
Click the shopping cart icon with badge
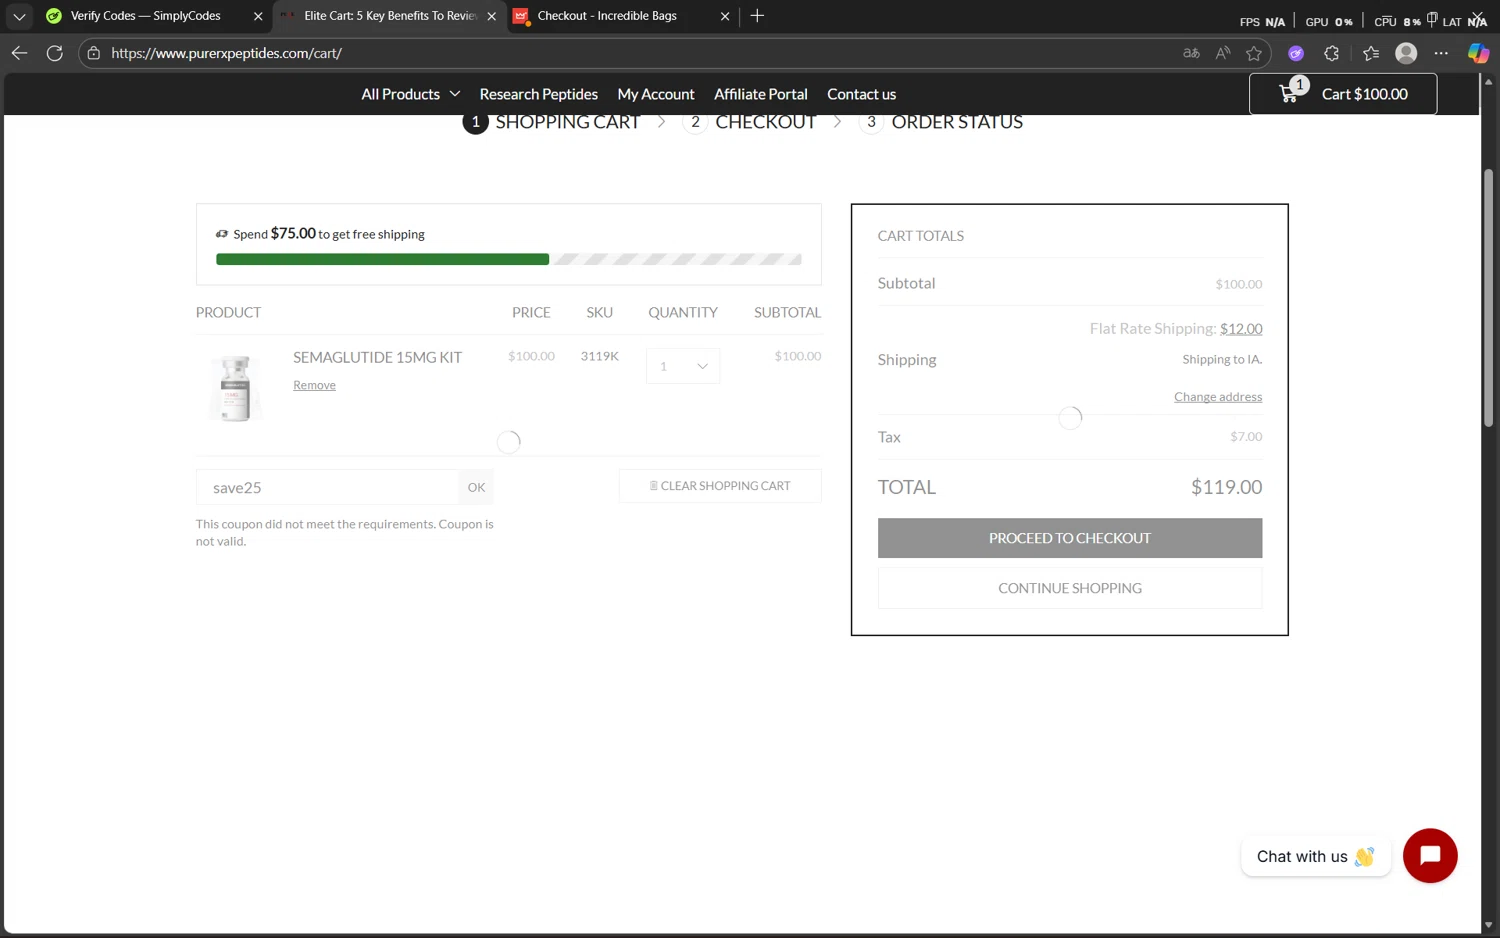[x=1292, y=92]
